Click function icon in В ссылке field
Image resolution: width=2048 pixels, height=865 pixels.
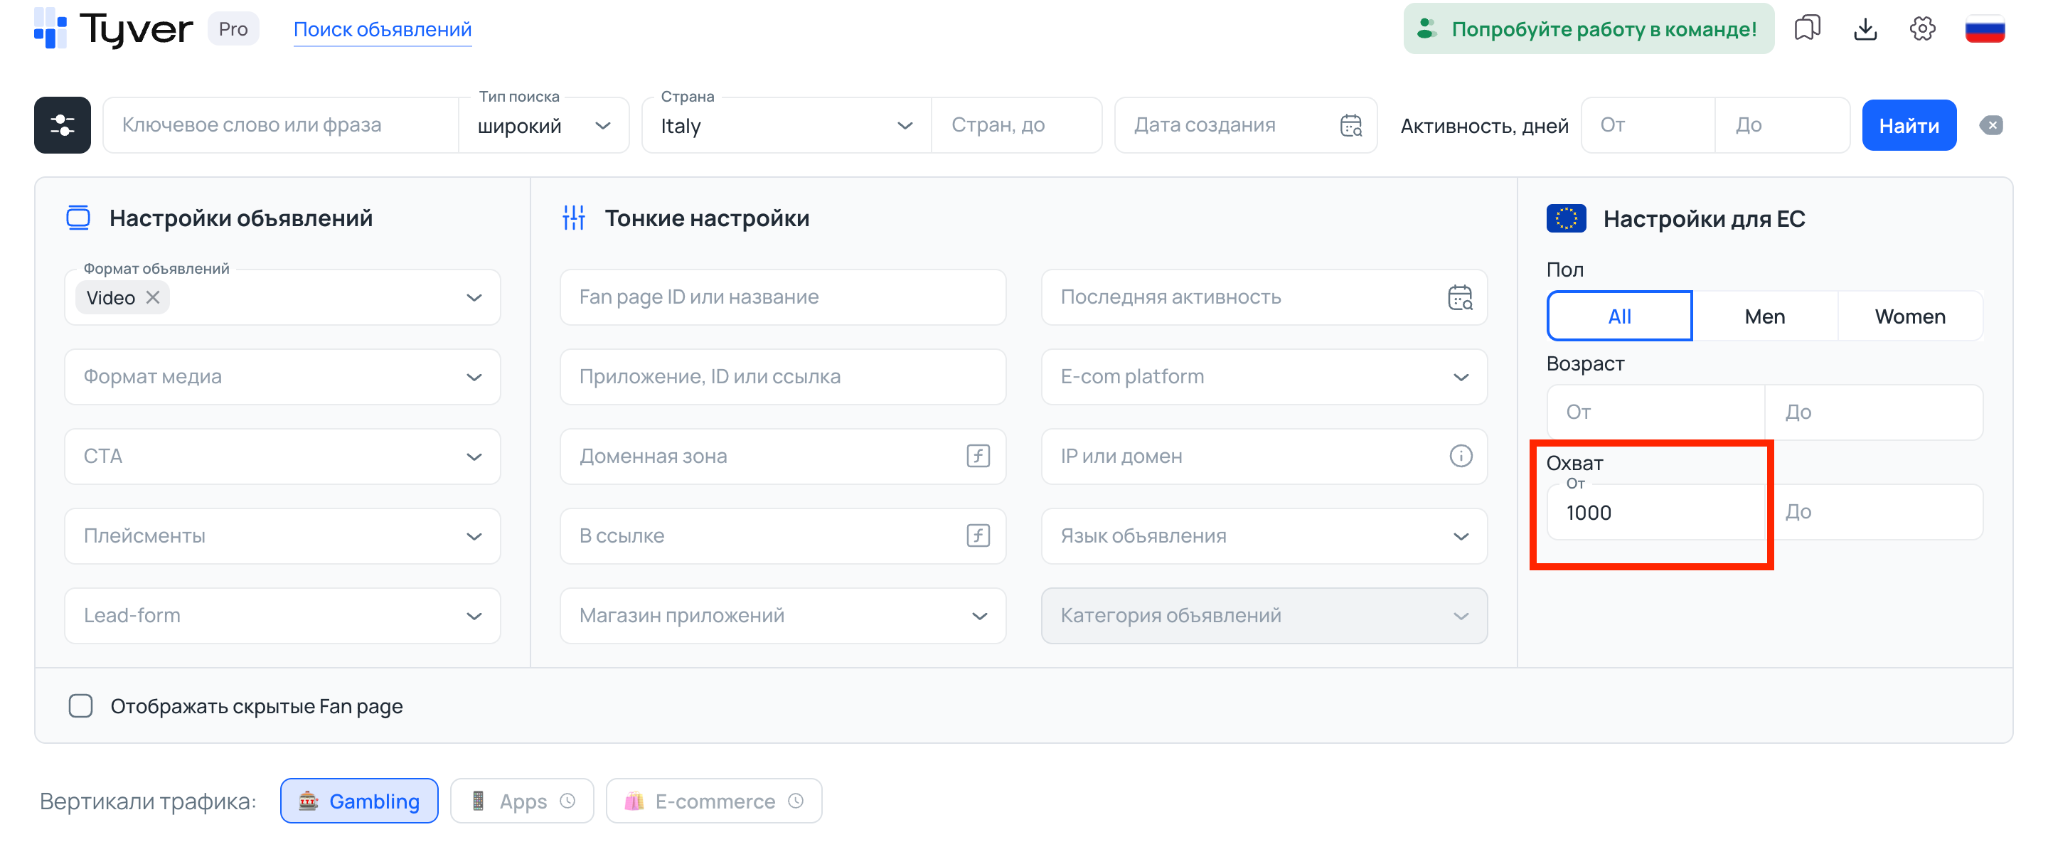tap(978, 536)
